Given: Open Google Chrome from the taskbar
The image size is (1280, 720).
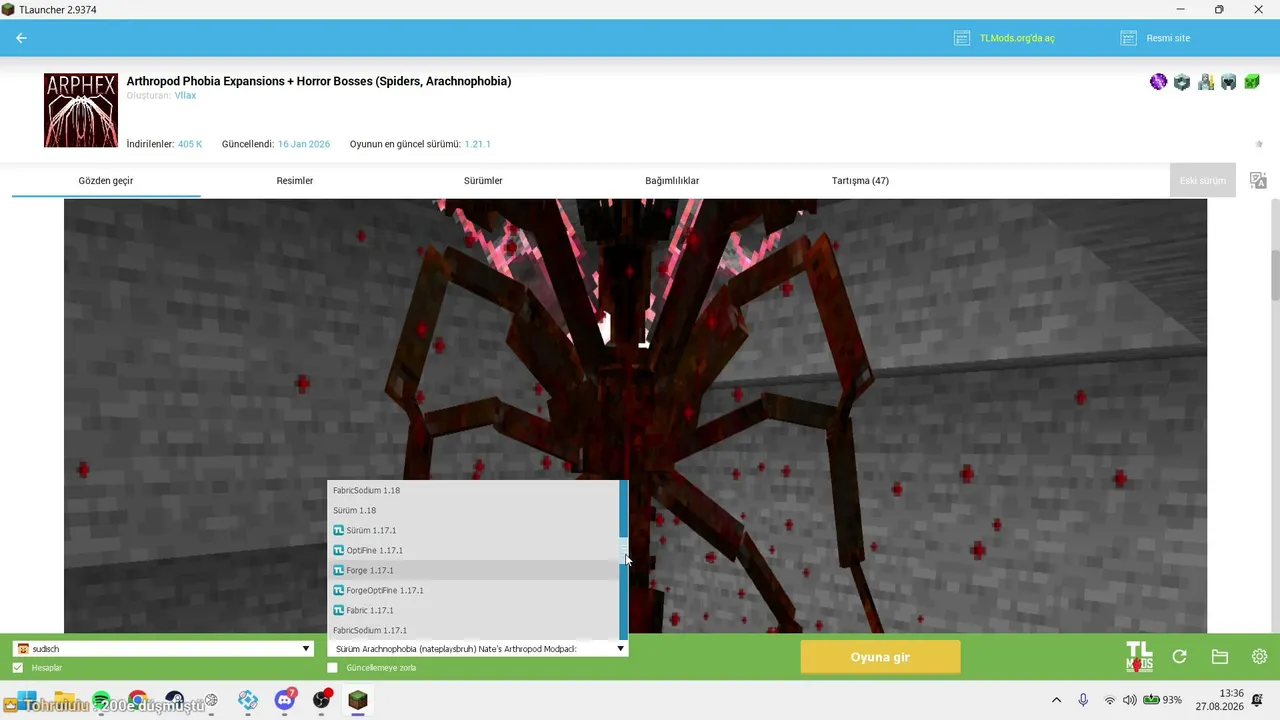Looking at the screenshot, I should click(x=138, y=700).
